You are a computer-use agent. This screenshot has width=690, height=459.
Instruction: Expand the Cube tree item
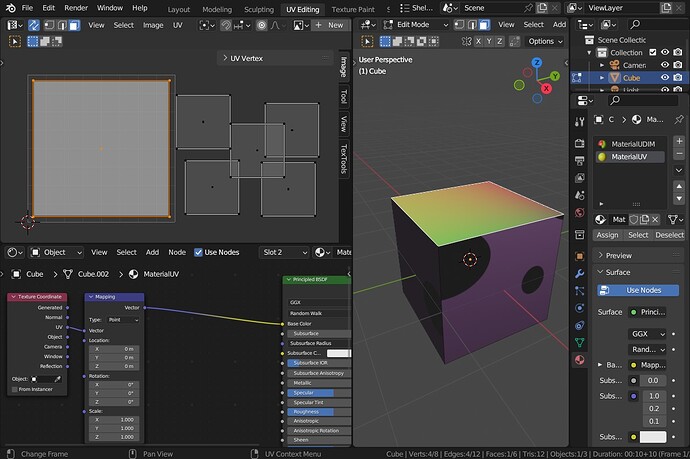point(602,77)
